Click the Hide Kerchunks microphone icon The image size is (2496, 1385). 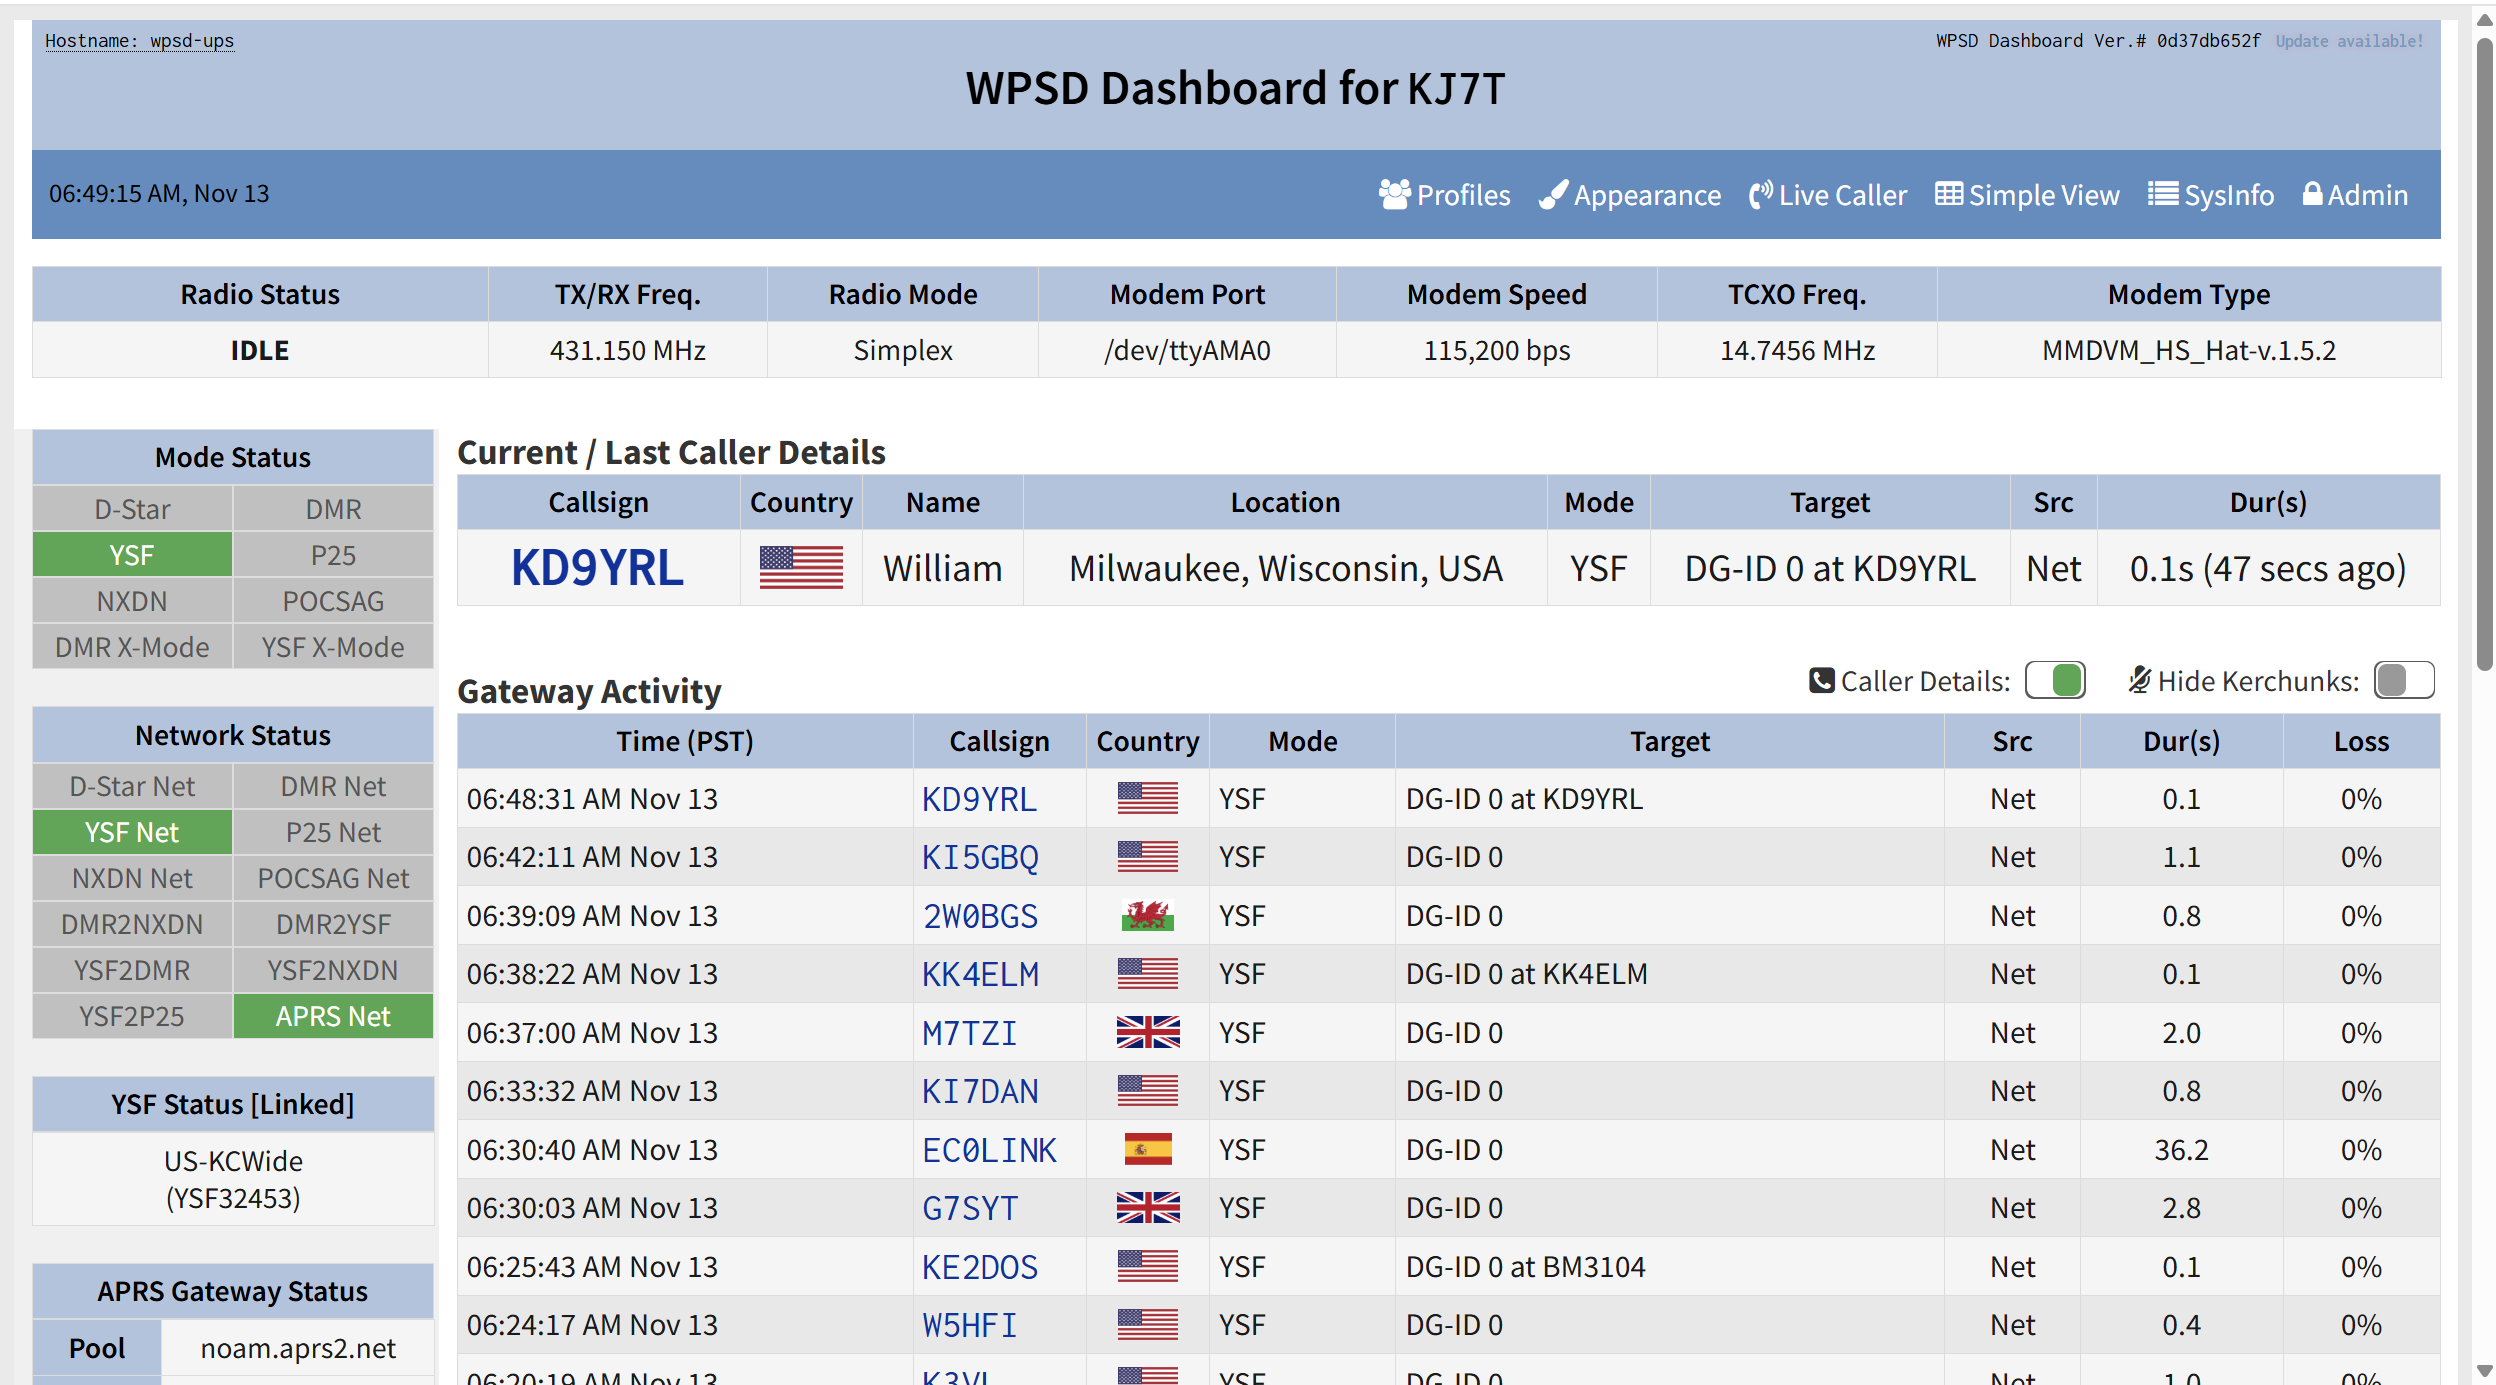point(2139,681)
